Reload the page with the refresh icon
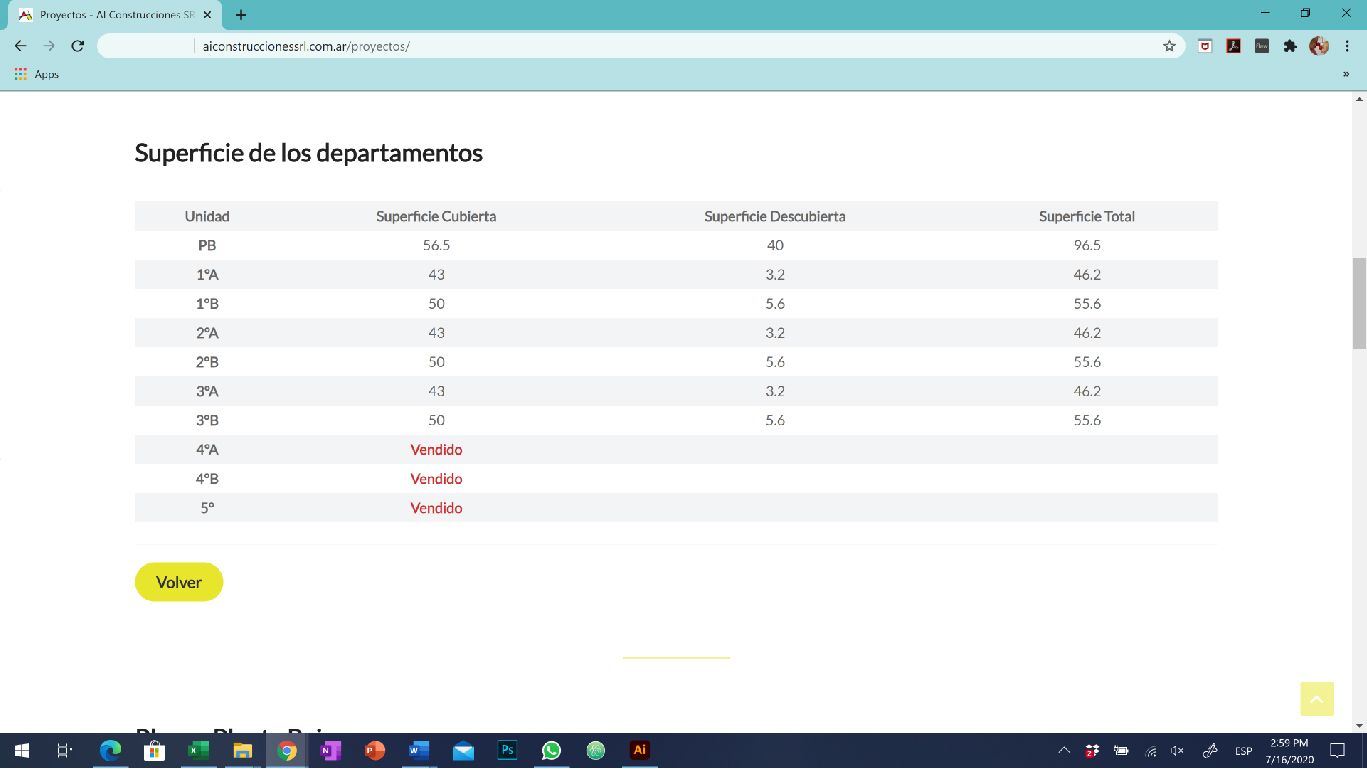Viewport: 1367px width, 769px height. coord(78,46)
